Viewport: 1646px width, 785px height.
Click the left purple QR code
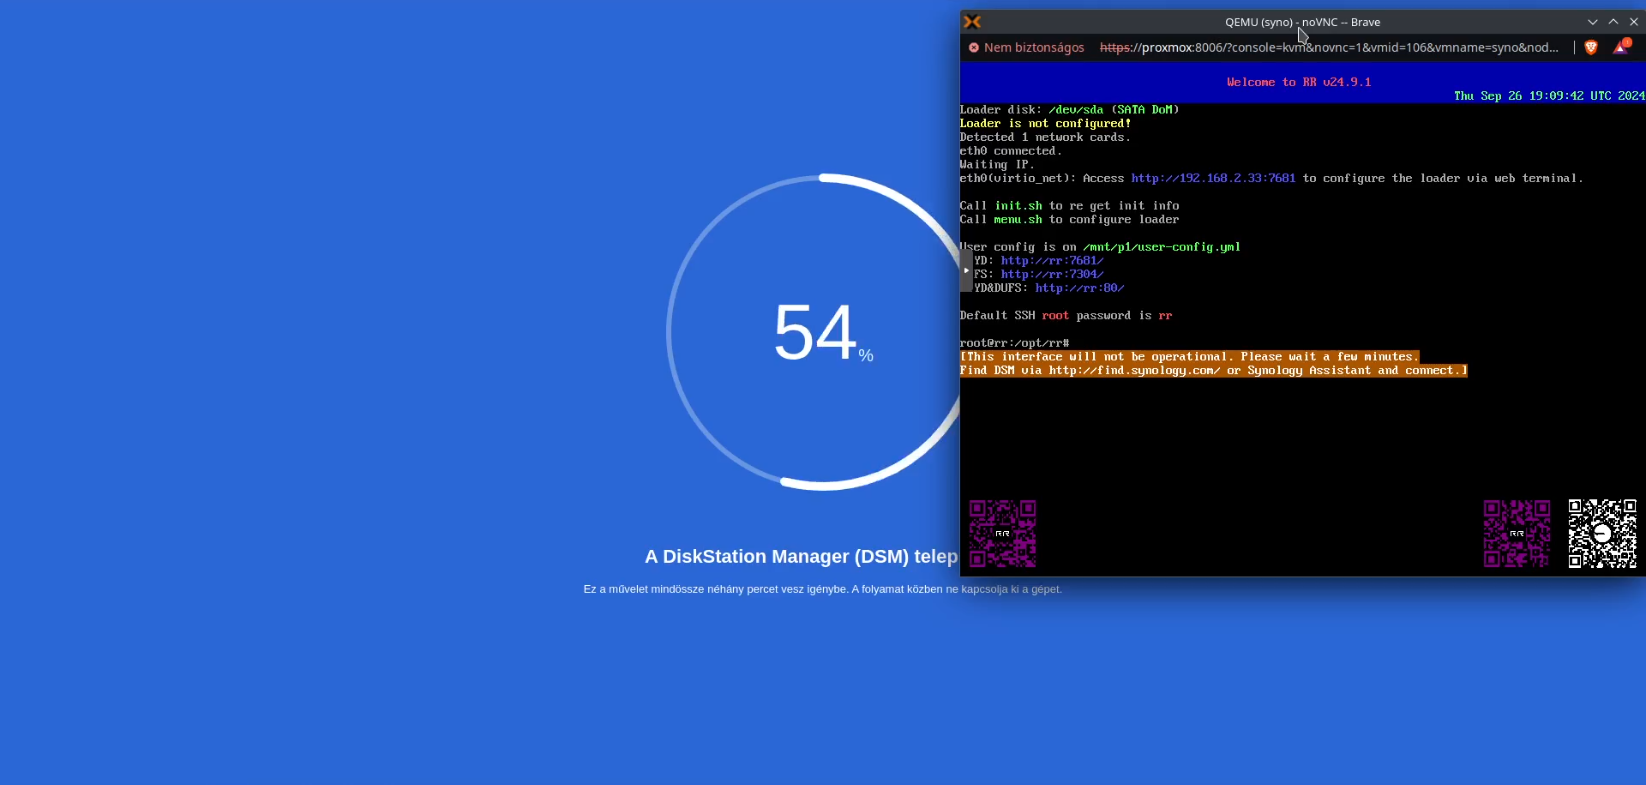[x=1003, y=534]
